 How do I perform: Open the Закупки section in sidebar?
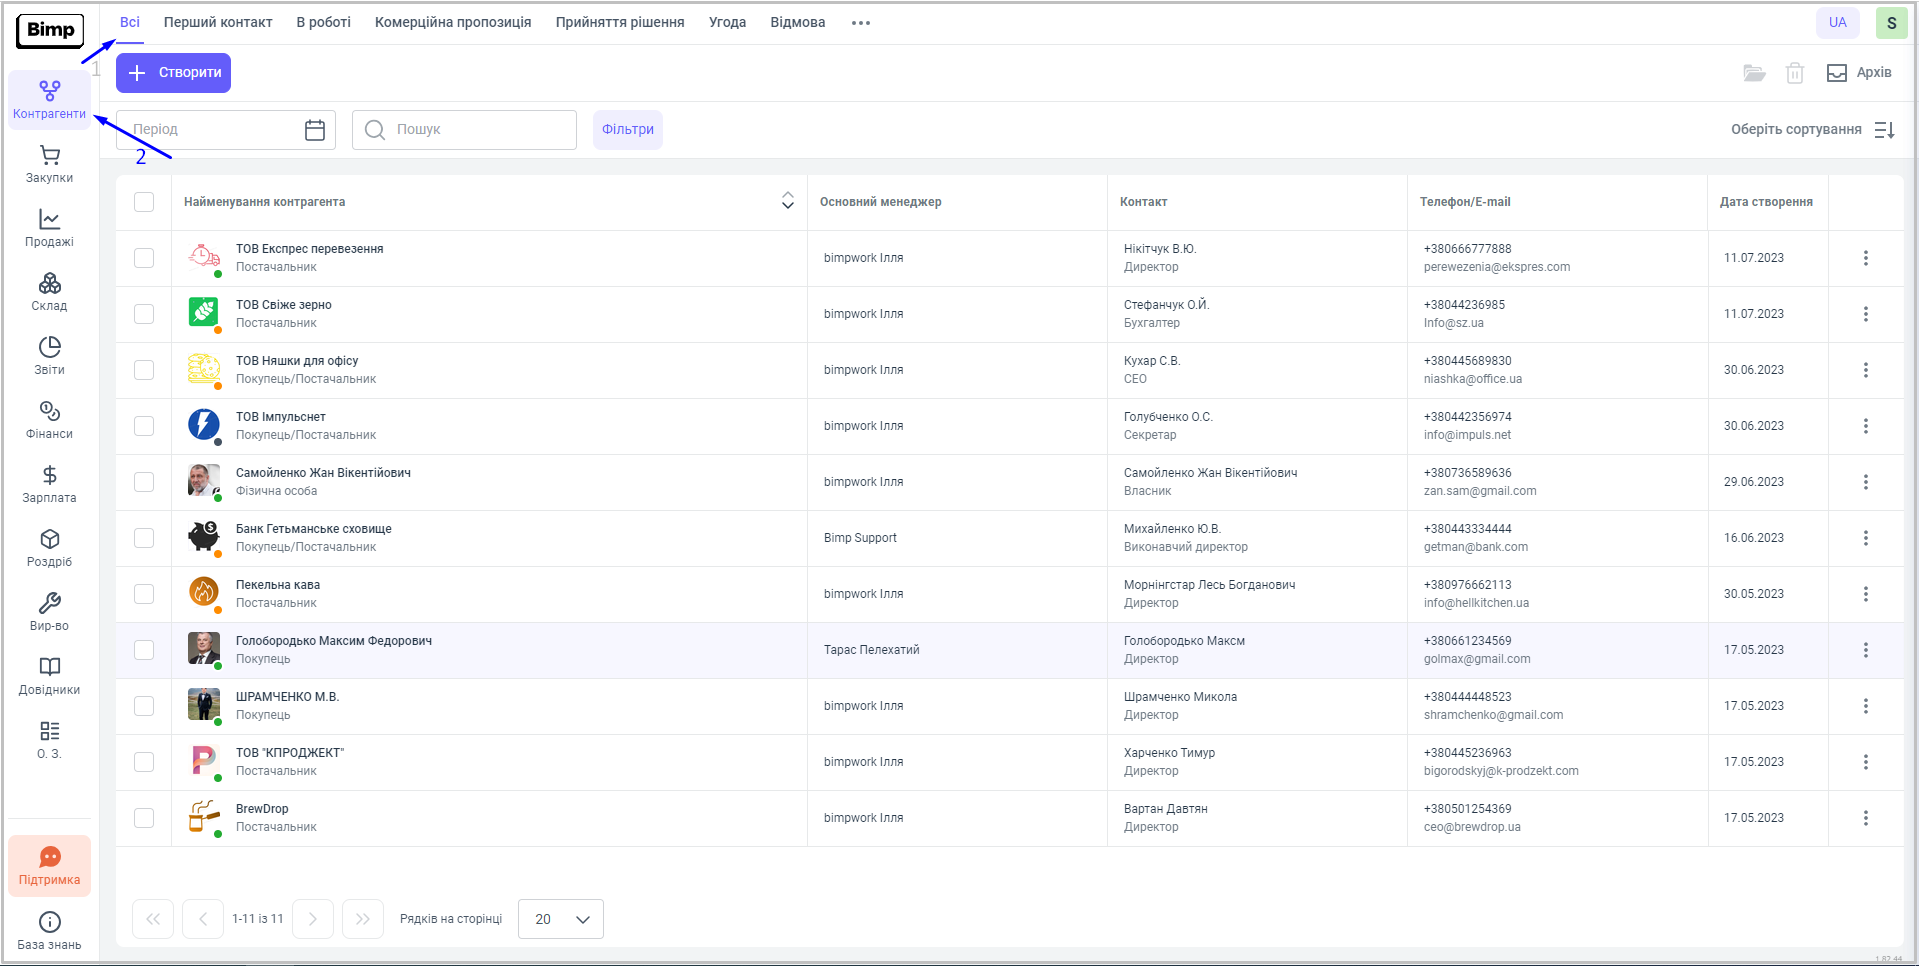click(x=49, y=164)
